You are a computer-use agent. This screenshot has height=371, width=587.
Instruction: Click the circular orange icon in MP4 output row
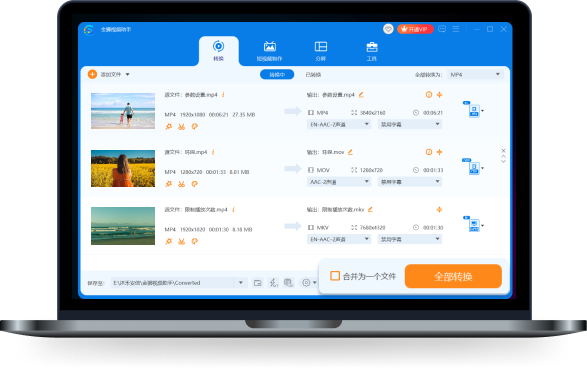(429, 95)
